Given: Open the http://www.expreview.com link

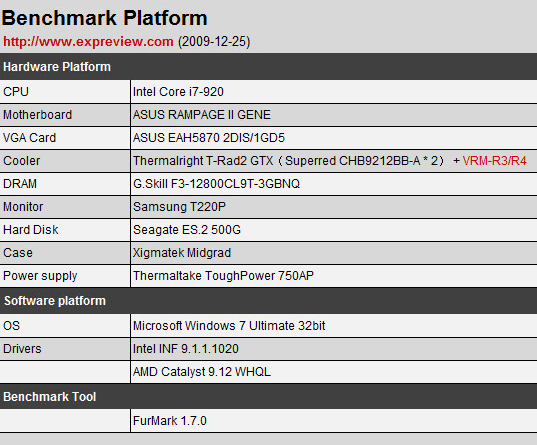Looking at the screenshot, I should pos(88,42).
